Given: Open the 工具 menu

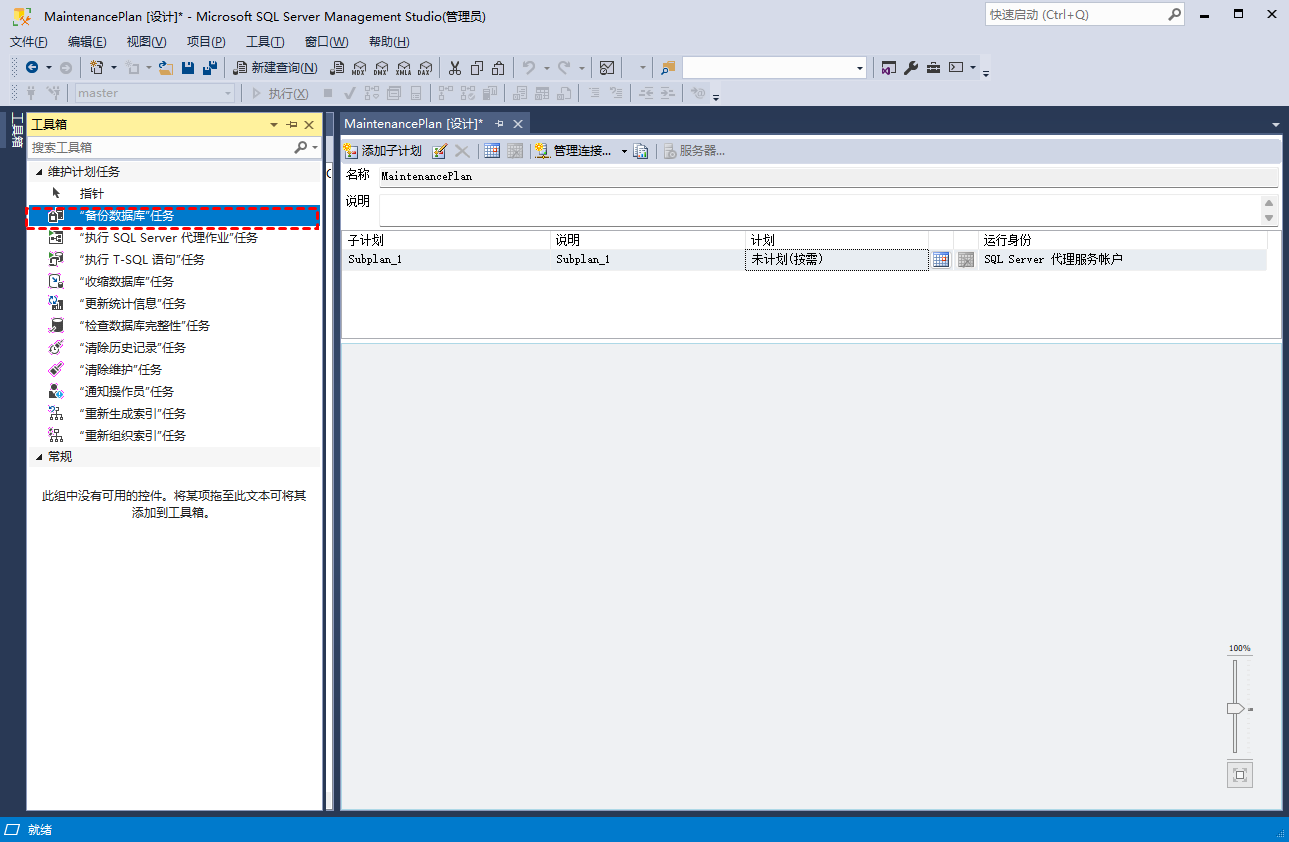Looking at the screenshot, I should click(265, 41).
